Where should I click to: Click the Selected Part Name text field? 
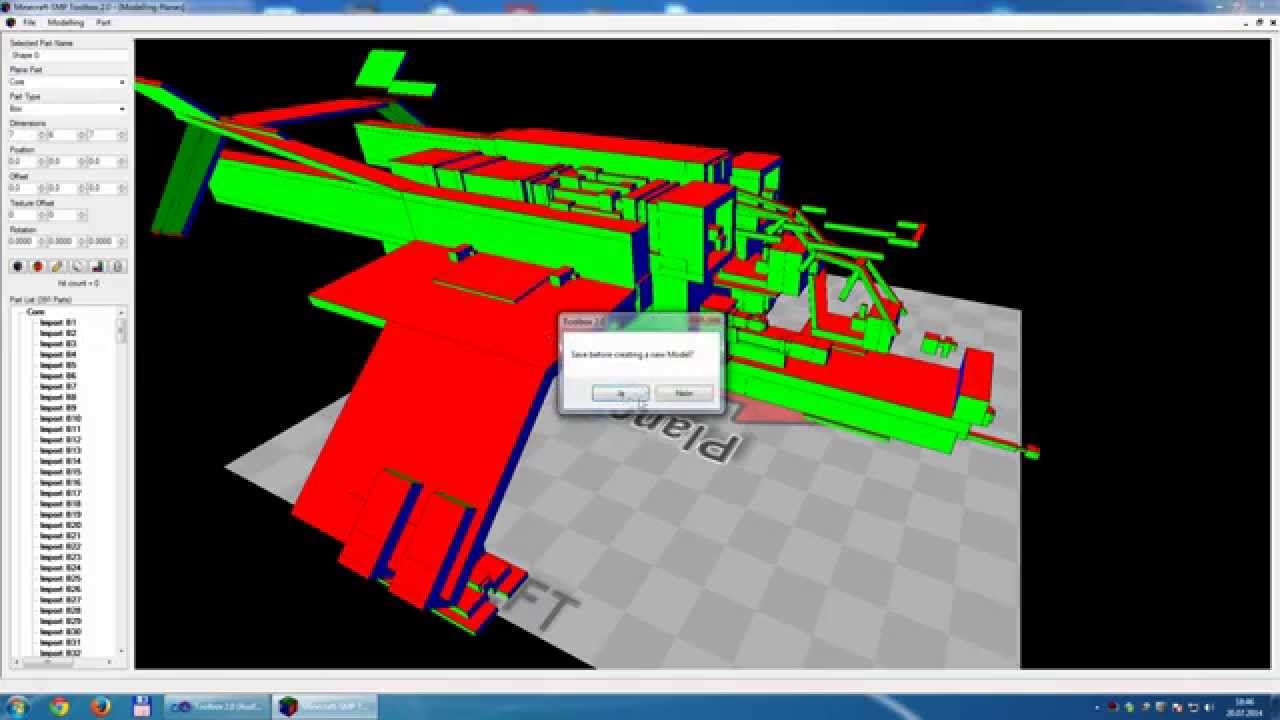point(68,56)
